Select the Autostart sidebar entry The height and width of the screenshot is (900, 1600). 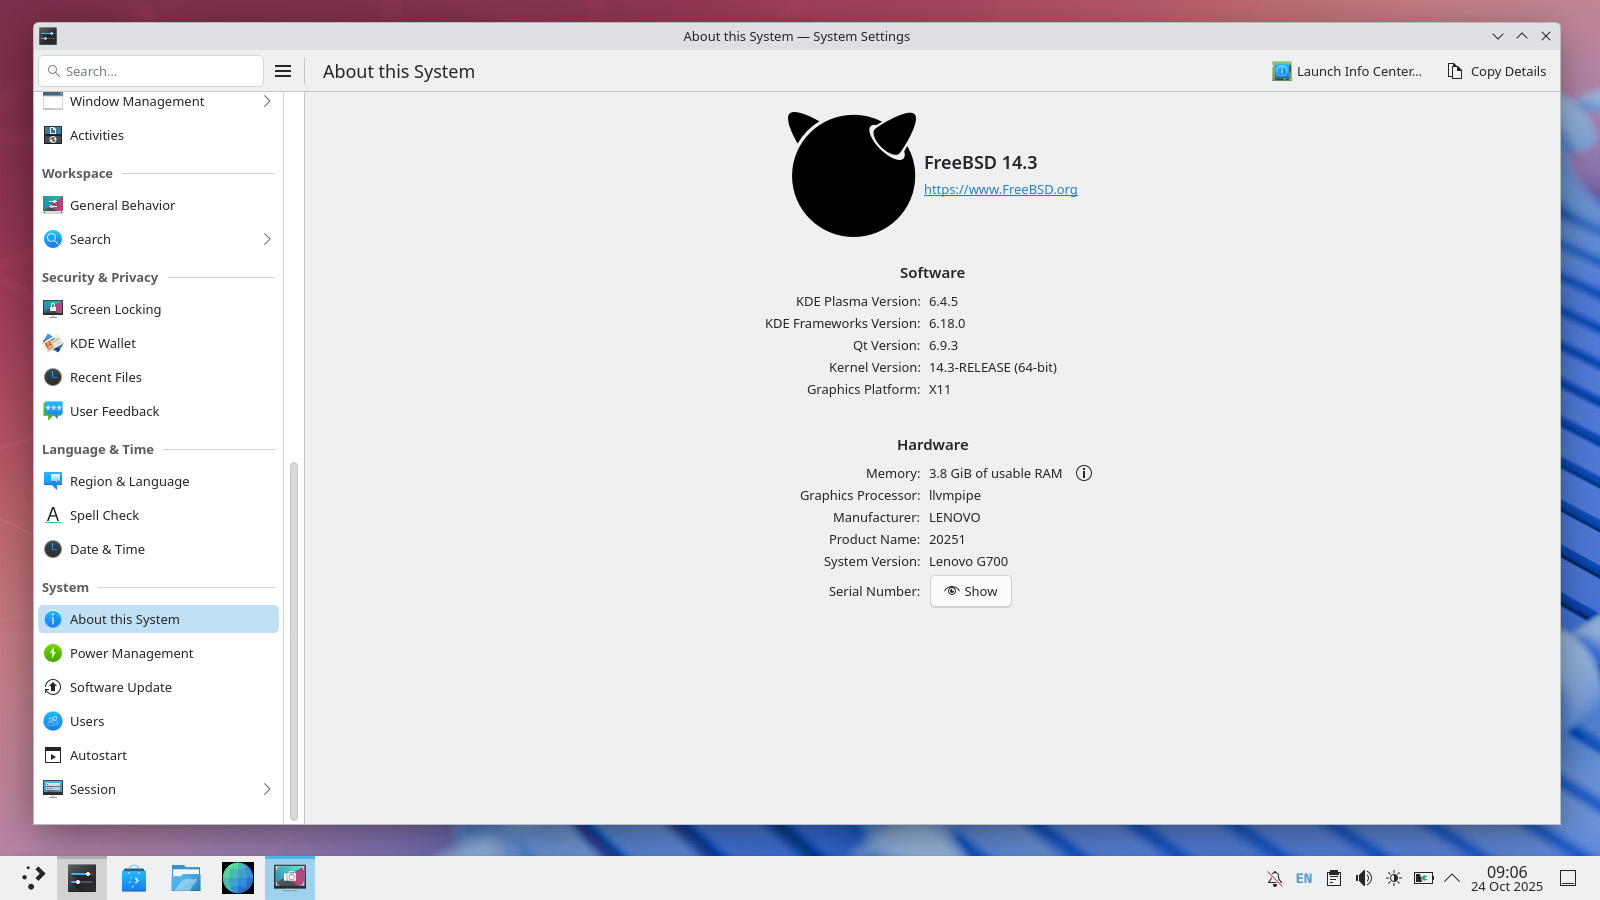[98, 755]
